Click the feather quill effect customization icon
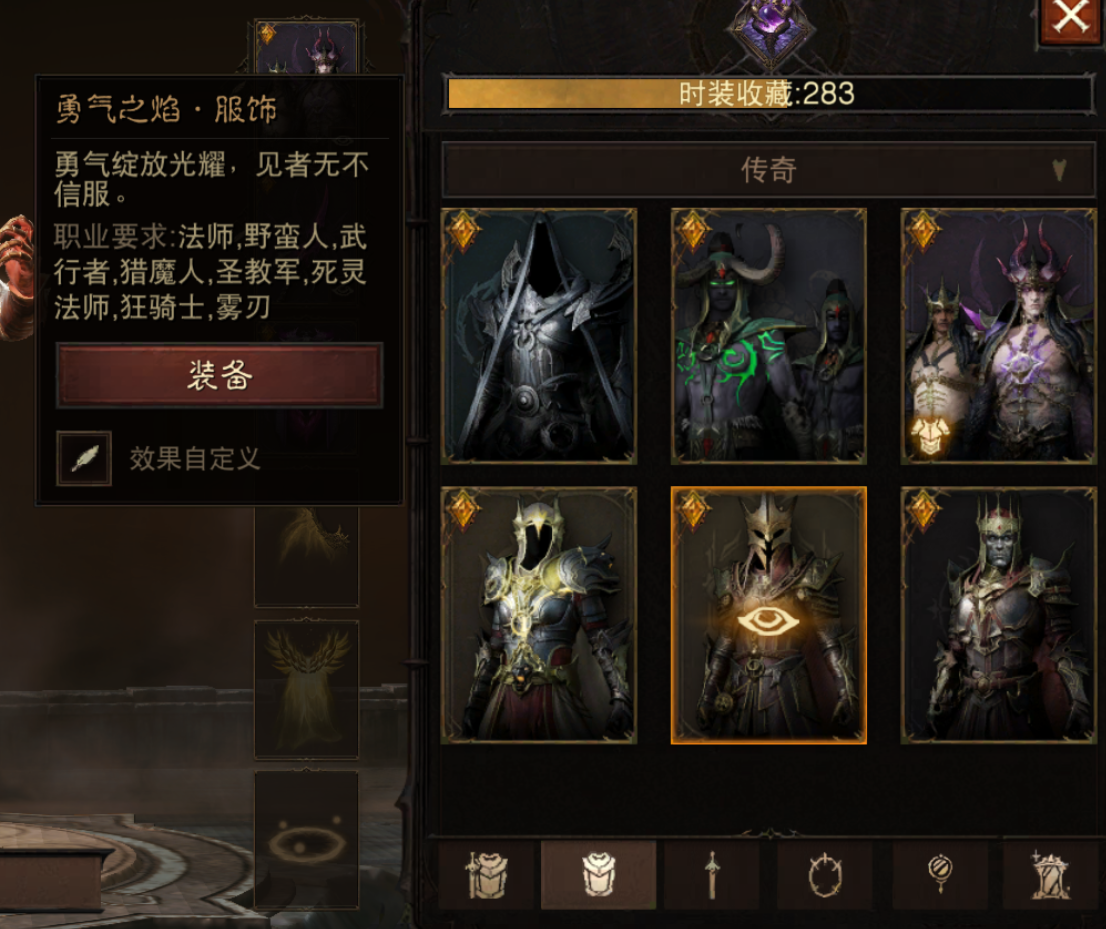 click(84, 459)
